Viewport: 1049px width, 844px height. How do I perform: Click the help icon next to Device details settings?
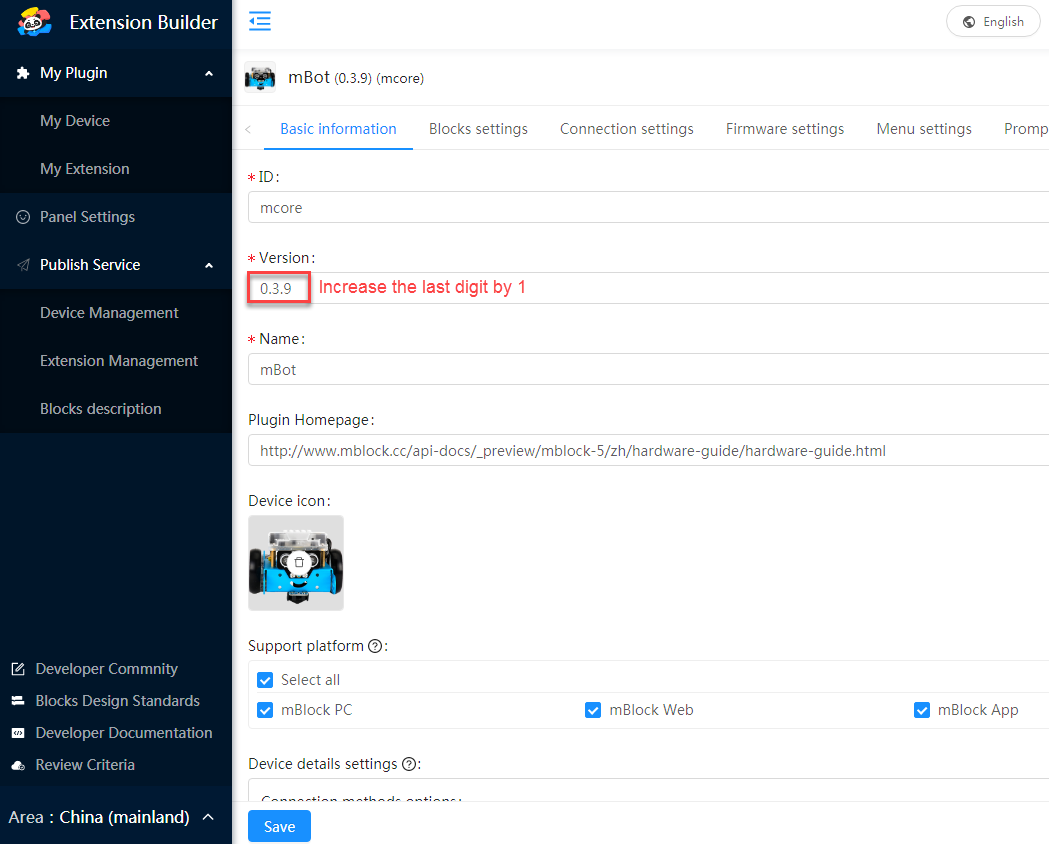click(409, 764)
